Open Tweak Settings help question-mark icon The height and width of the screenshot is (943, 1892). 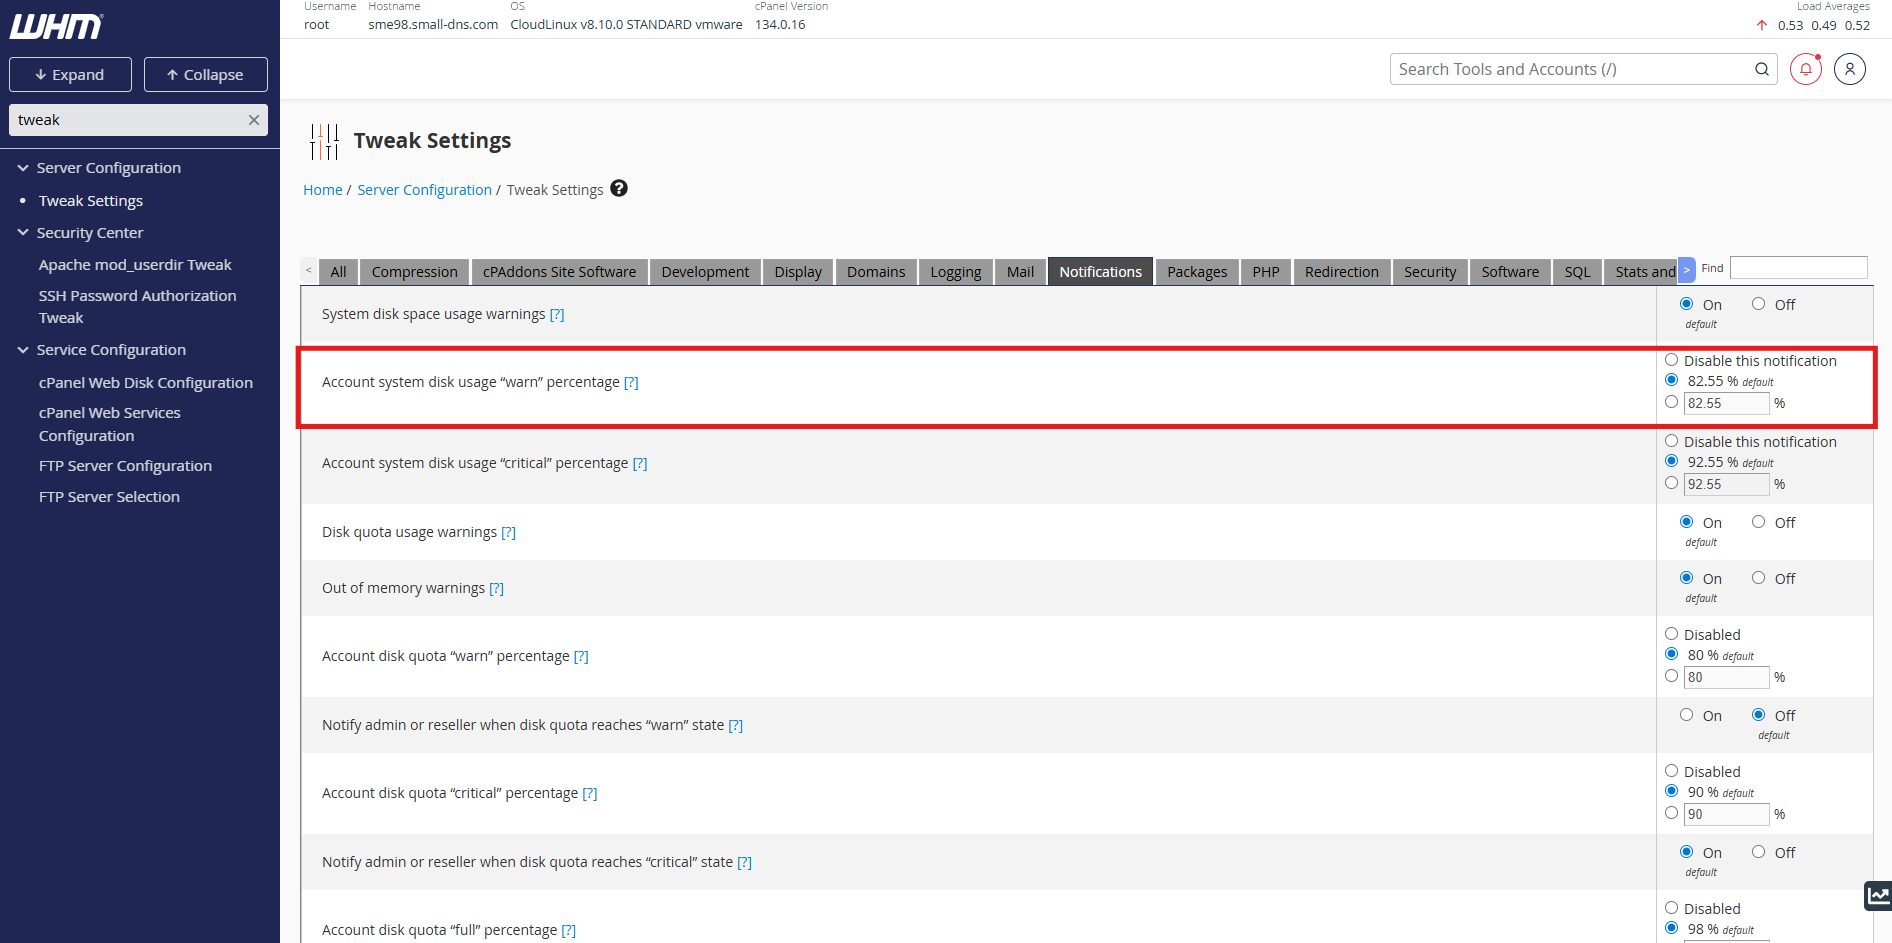click(x=619, y=189)
